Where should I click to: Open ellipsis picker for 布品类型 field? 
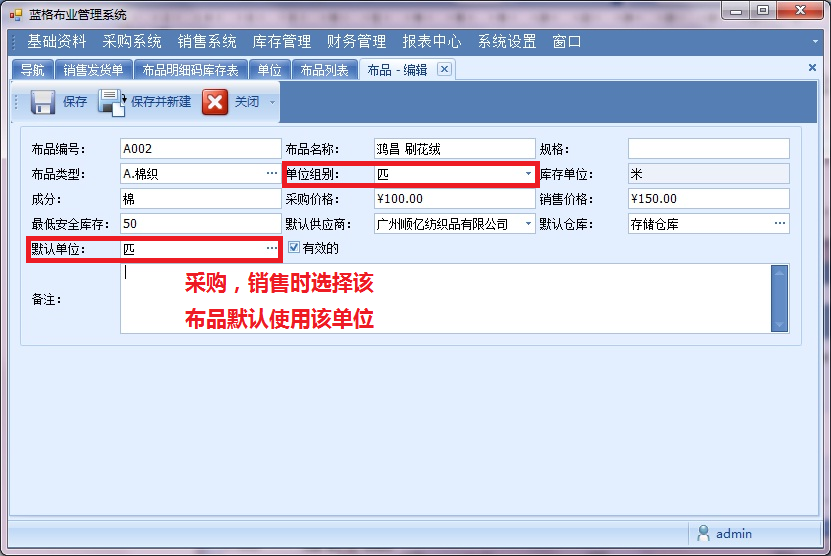coord(271,174)
